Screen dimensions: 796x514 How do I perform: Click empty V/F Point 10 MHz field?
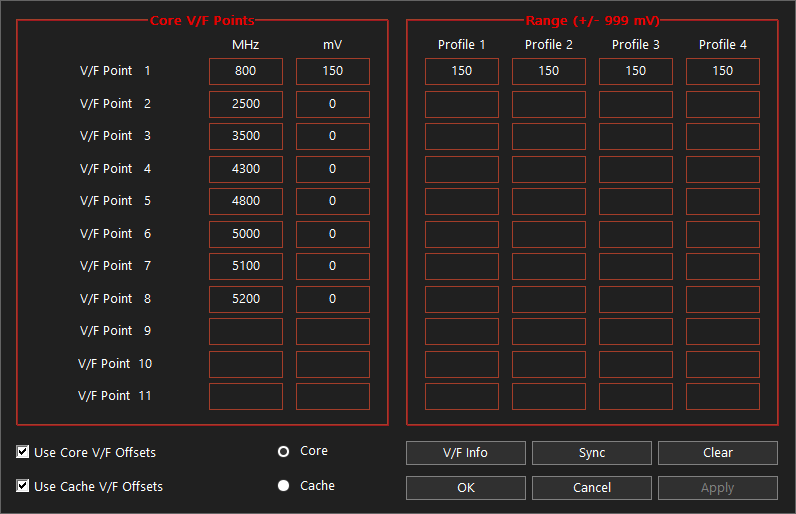[x=246, y=364]
